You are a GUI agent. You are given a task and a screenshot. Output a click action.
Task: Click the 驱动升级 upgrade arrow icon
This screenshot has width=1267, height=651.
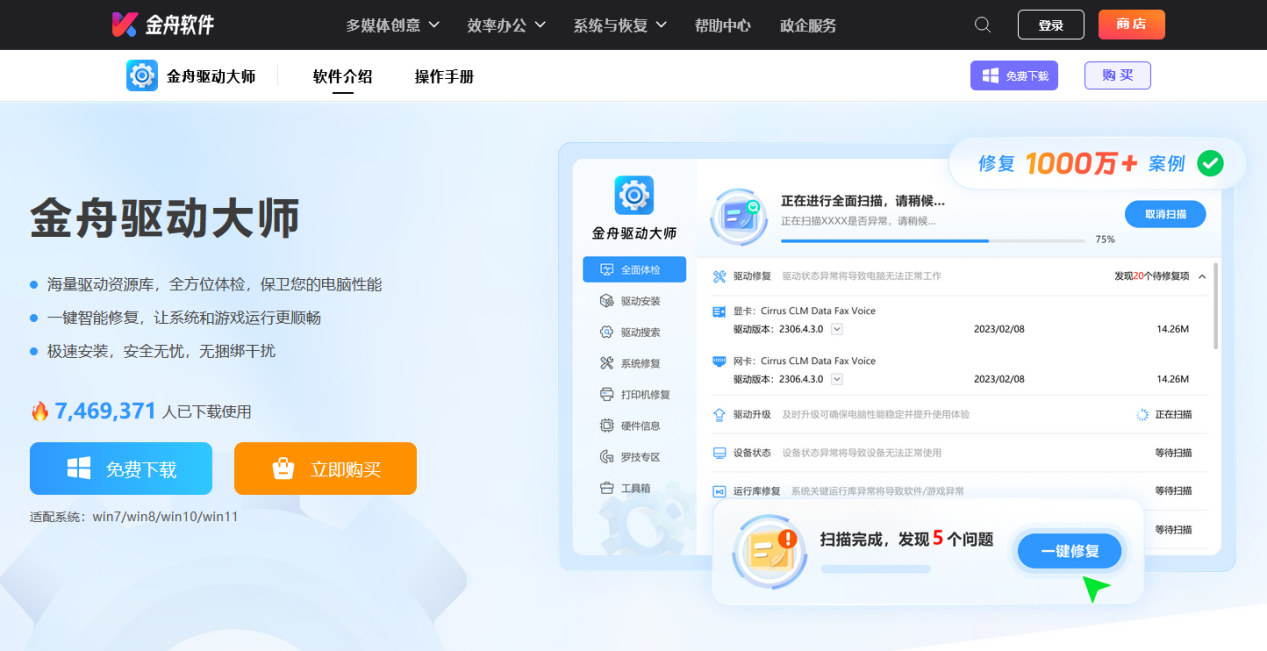click(x=719, y=414)
